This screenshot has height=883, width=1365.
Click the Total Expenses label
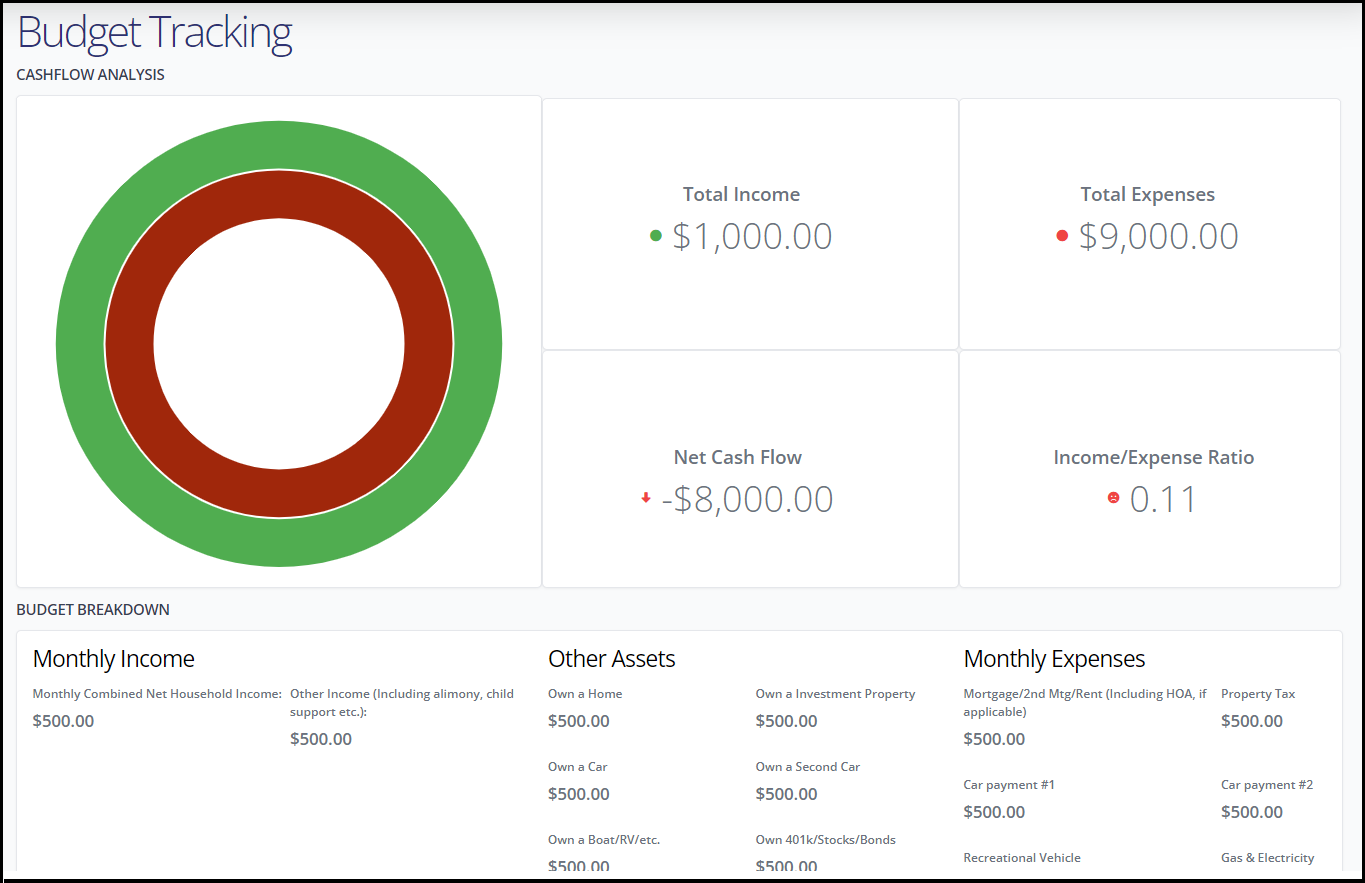pos(1148,195)
